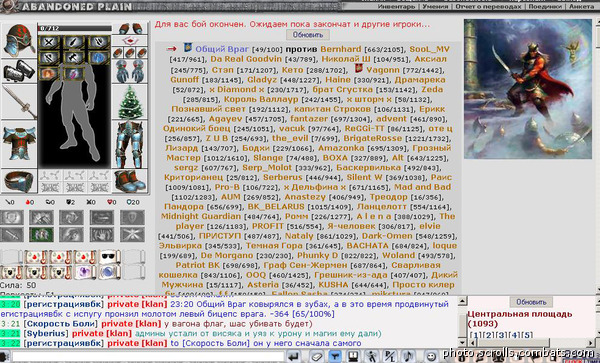Open the Общий Враг player link
The height and width of the screenshot is (363, 600).
[222, 49]
